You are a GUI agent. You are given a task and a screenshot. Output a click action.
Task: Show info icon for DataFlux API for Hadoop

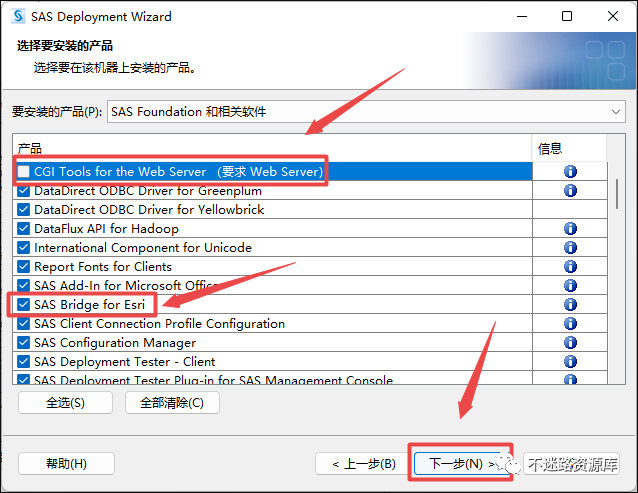pyautogui.click(x=570, y=229)
